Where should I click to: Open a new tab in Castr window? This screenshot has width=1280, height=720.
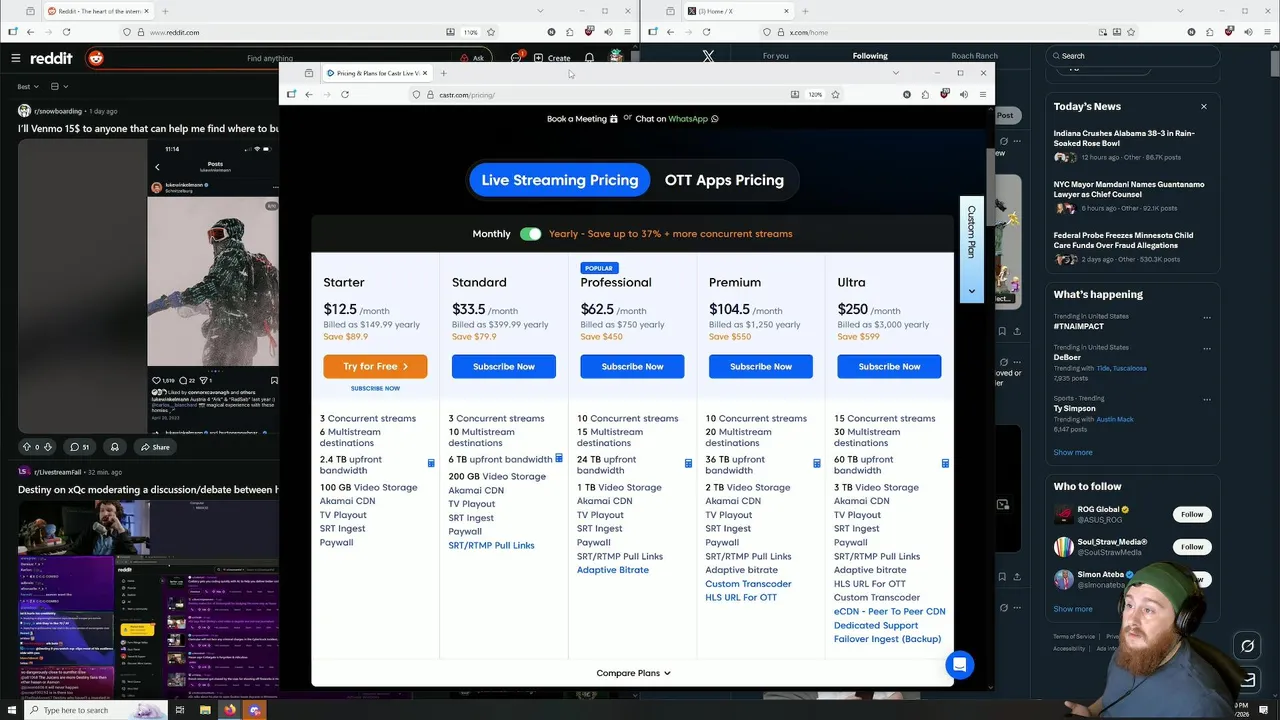[x=444, y=73]
